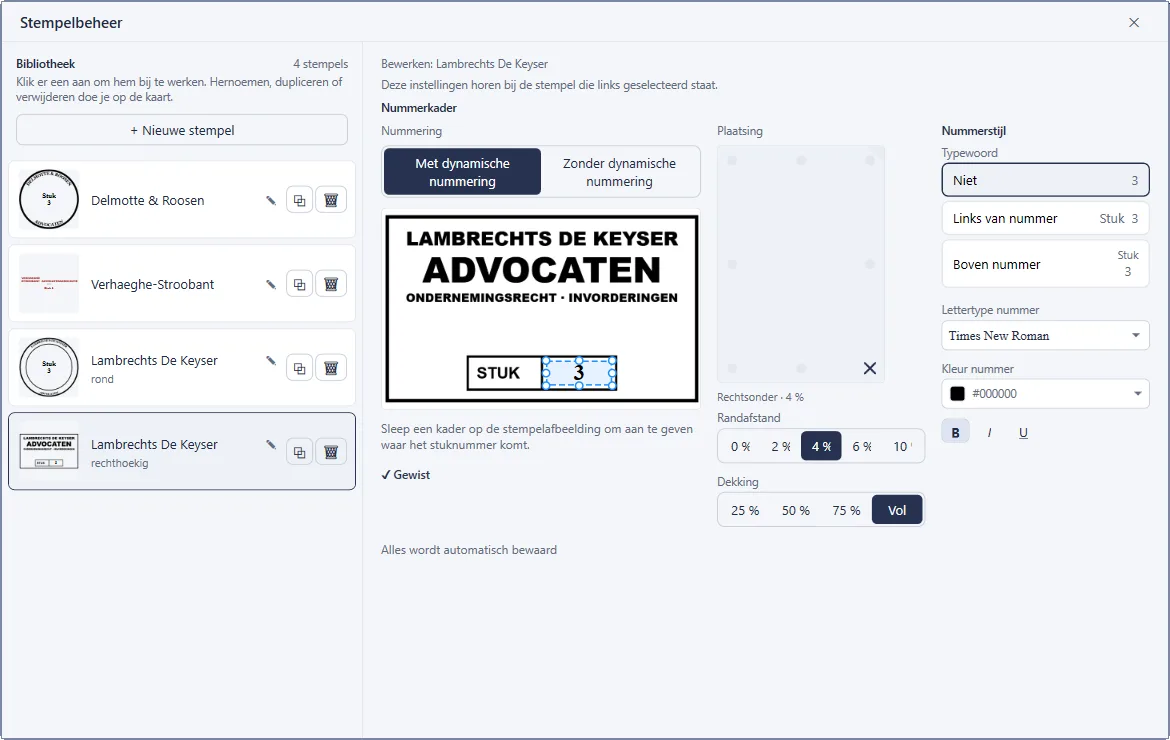Set Dekking to 25 %
The image size is (1170, 740).
pyautogui.click(x=745, y=510)
